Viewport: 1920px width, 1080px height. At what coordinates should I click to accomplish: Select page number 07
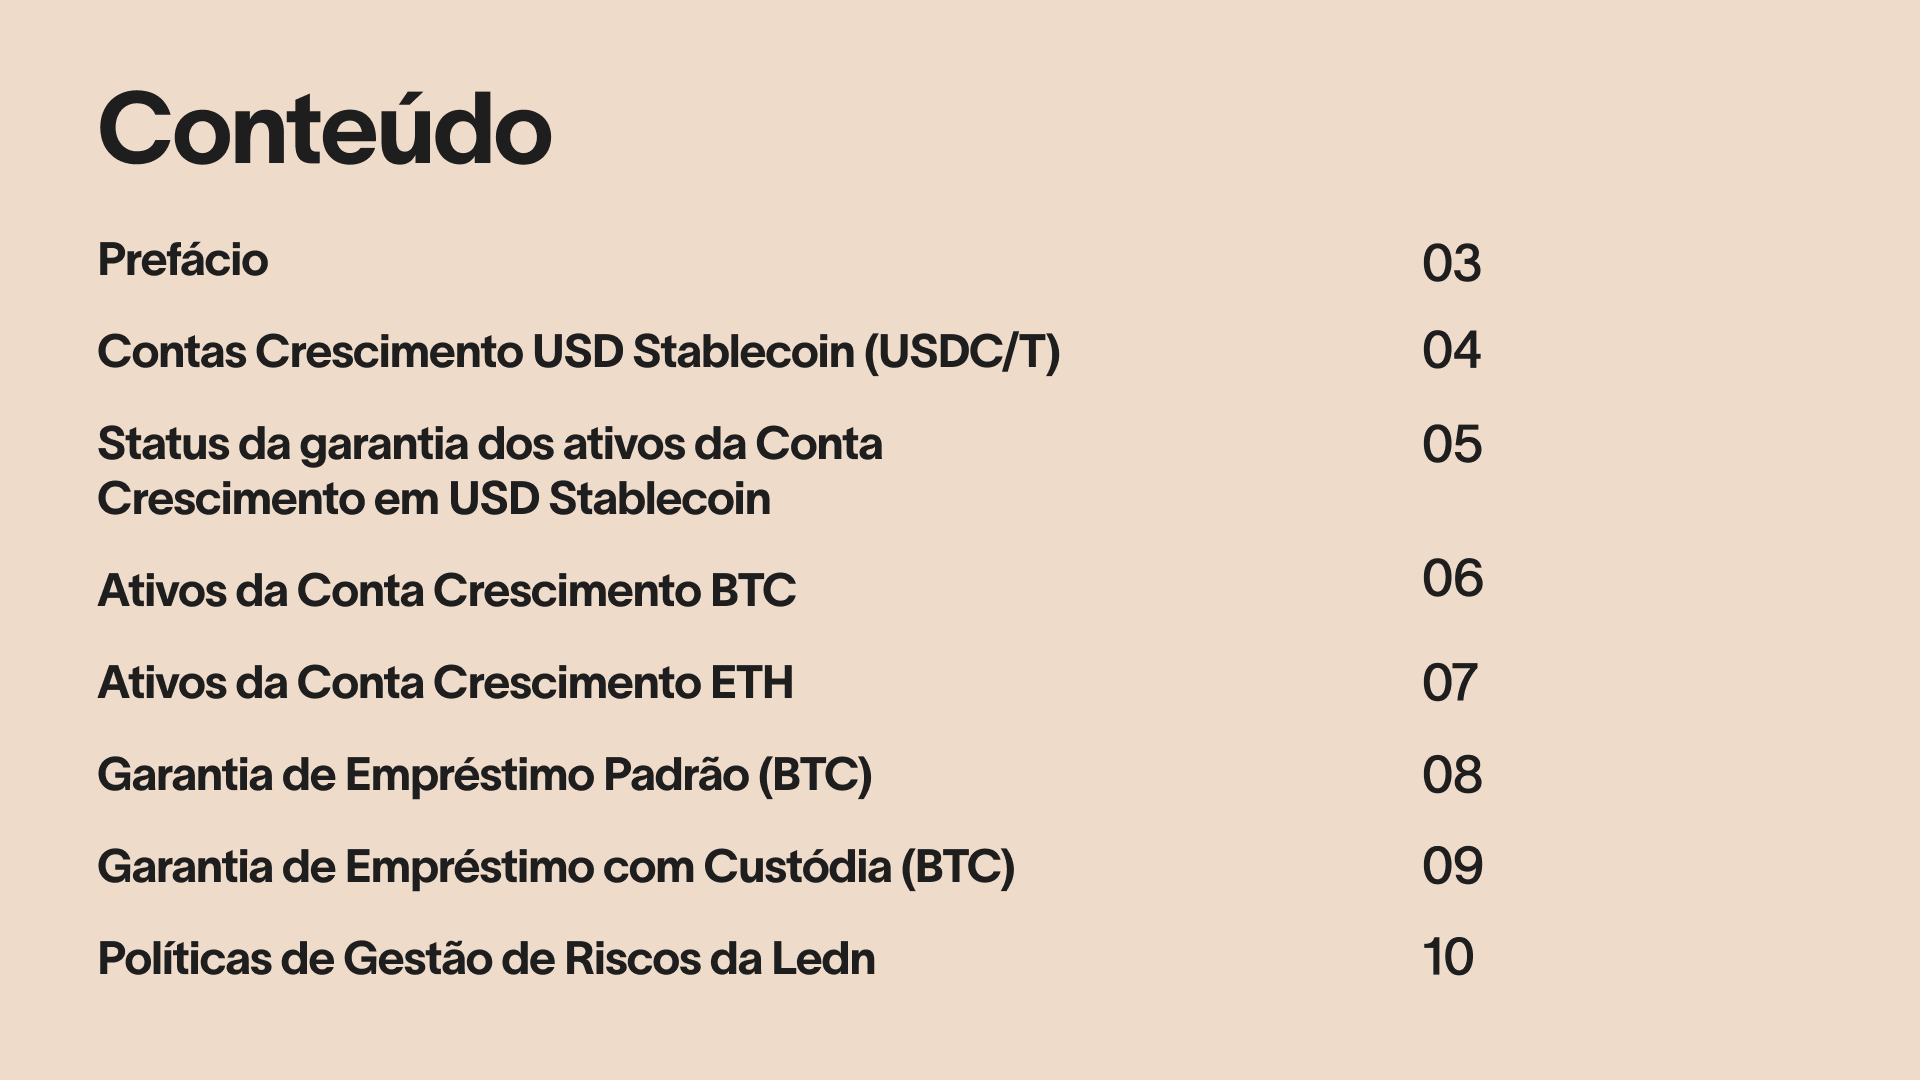pyautogui.click(x=1450, y=684)
